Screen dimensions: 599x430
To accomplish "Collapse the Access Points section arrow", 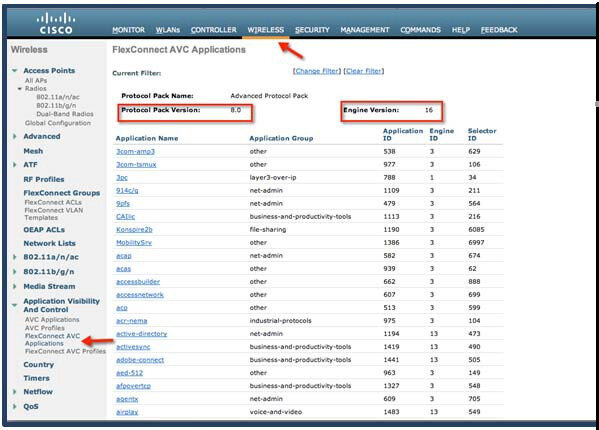I will (15, 71).
